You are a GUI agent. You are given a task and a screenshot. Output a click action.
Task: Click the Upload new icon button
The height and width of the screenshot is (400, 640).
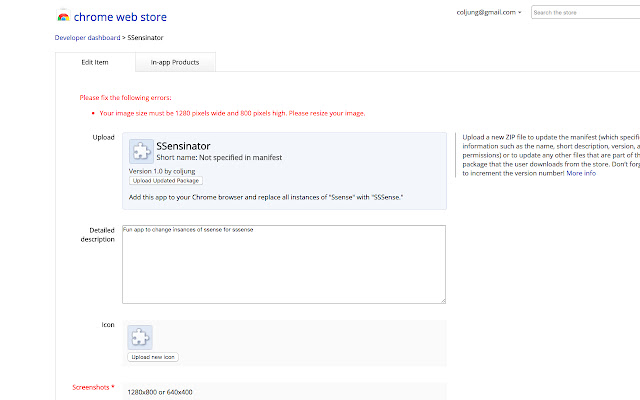click(153, 357)
